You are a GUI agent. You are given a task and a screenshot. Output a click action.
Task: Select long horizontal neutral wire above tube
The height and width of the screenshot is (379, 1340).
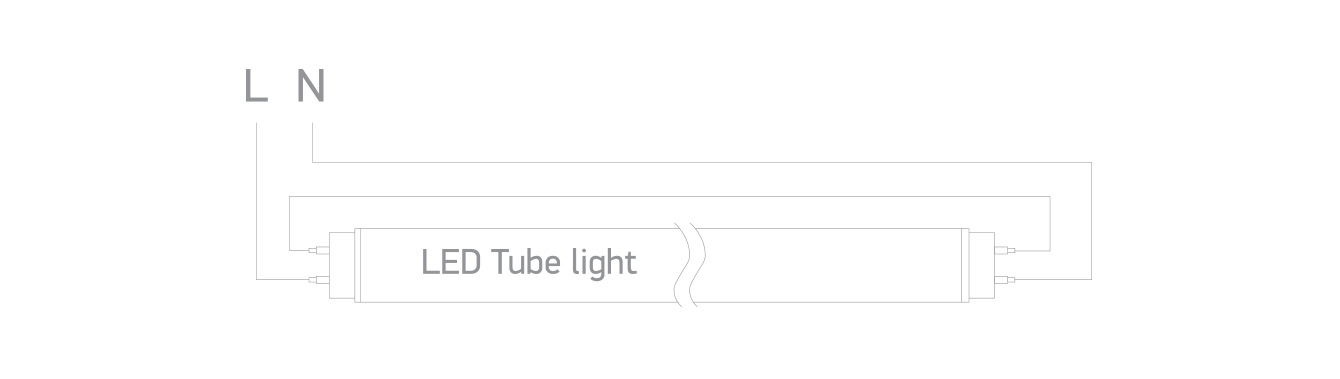702,162
